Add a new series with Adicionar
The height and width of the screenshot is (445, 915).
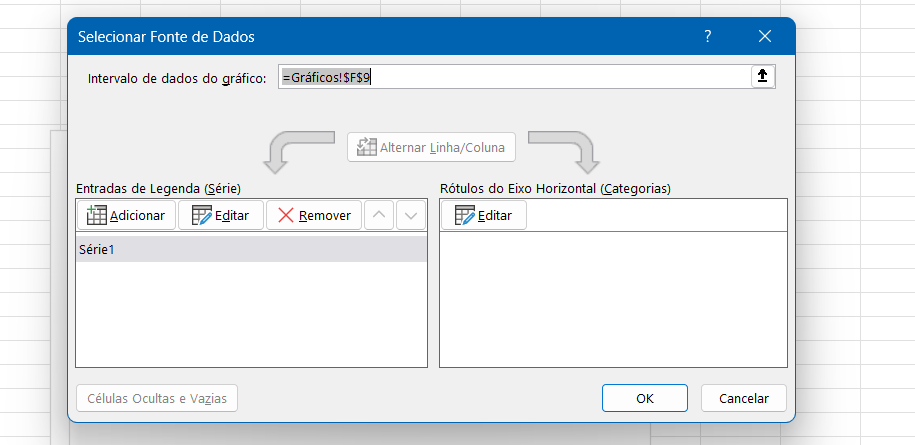click(x=126, y=215)
